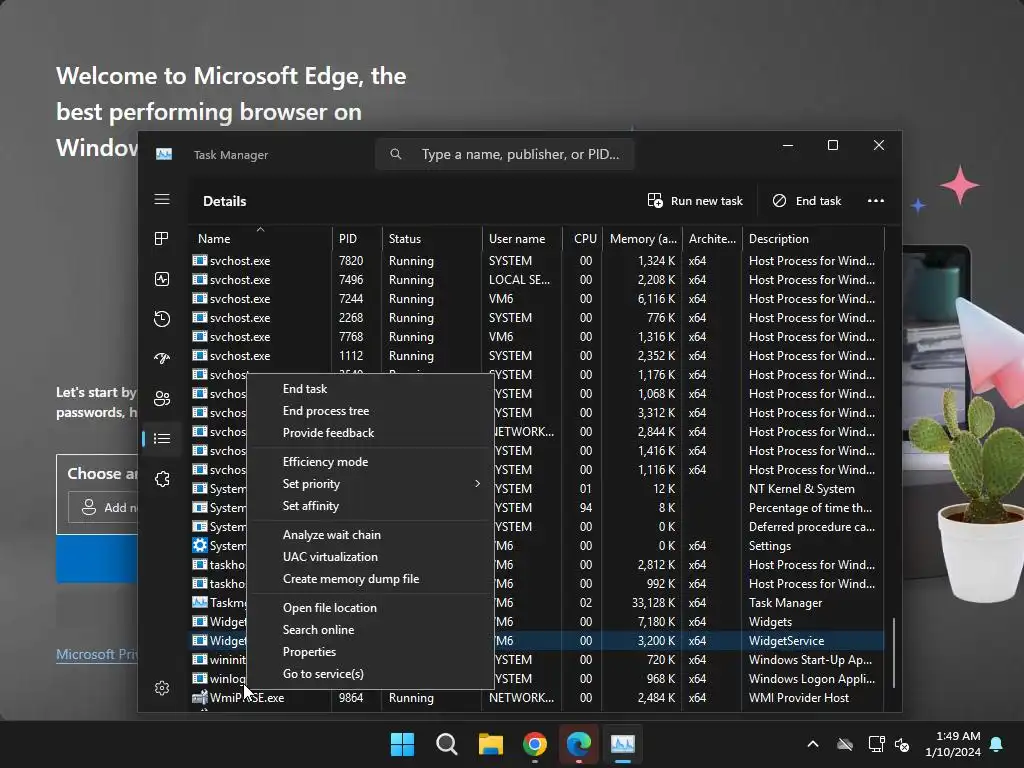The image size is (1024, 768).
Task: Sort by the CPU column header
Action: click(x=582, y=238)
